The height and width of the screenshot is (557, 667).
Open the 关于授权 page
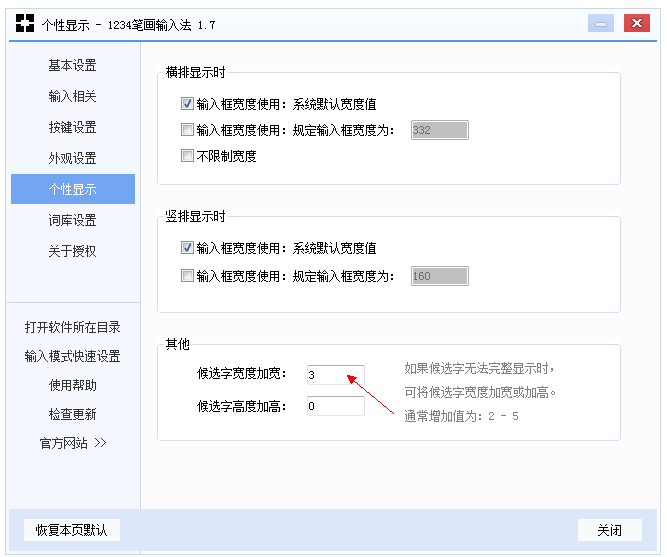(x=72, y=251)
